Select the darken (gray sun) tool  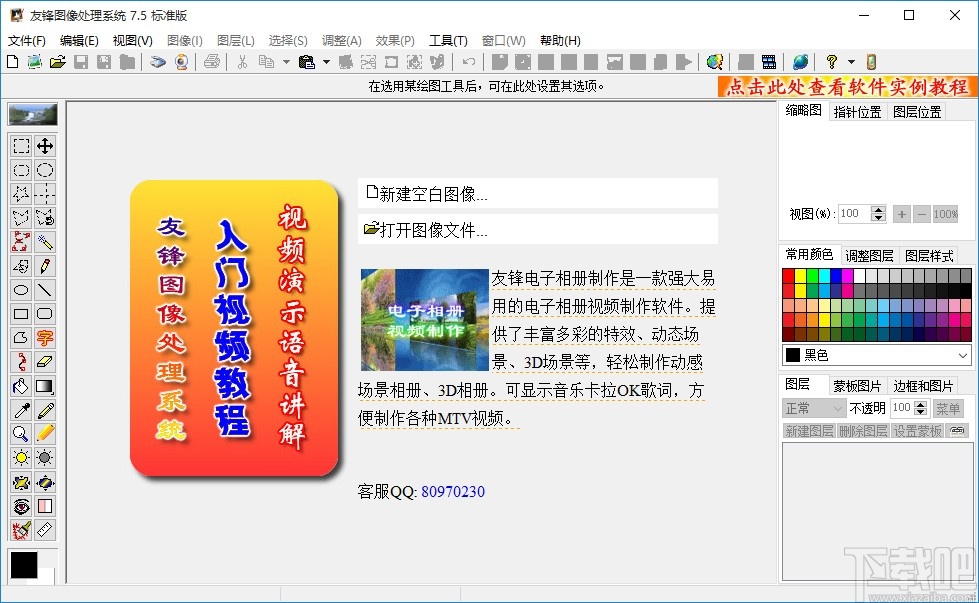click(45, 458)
